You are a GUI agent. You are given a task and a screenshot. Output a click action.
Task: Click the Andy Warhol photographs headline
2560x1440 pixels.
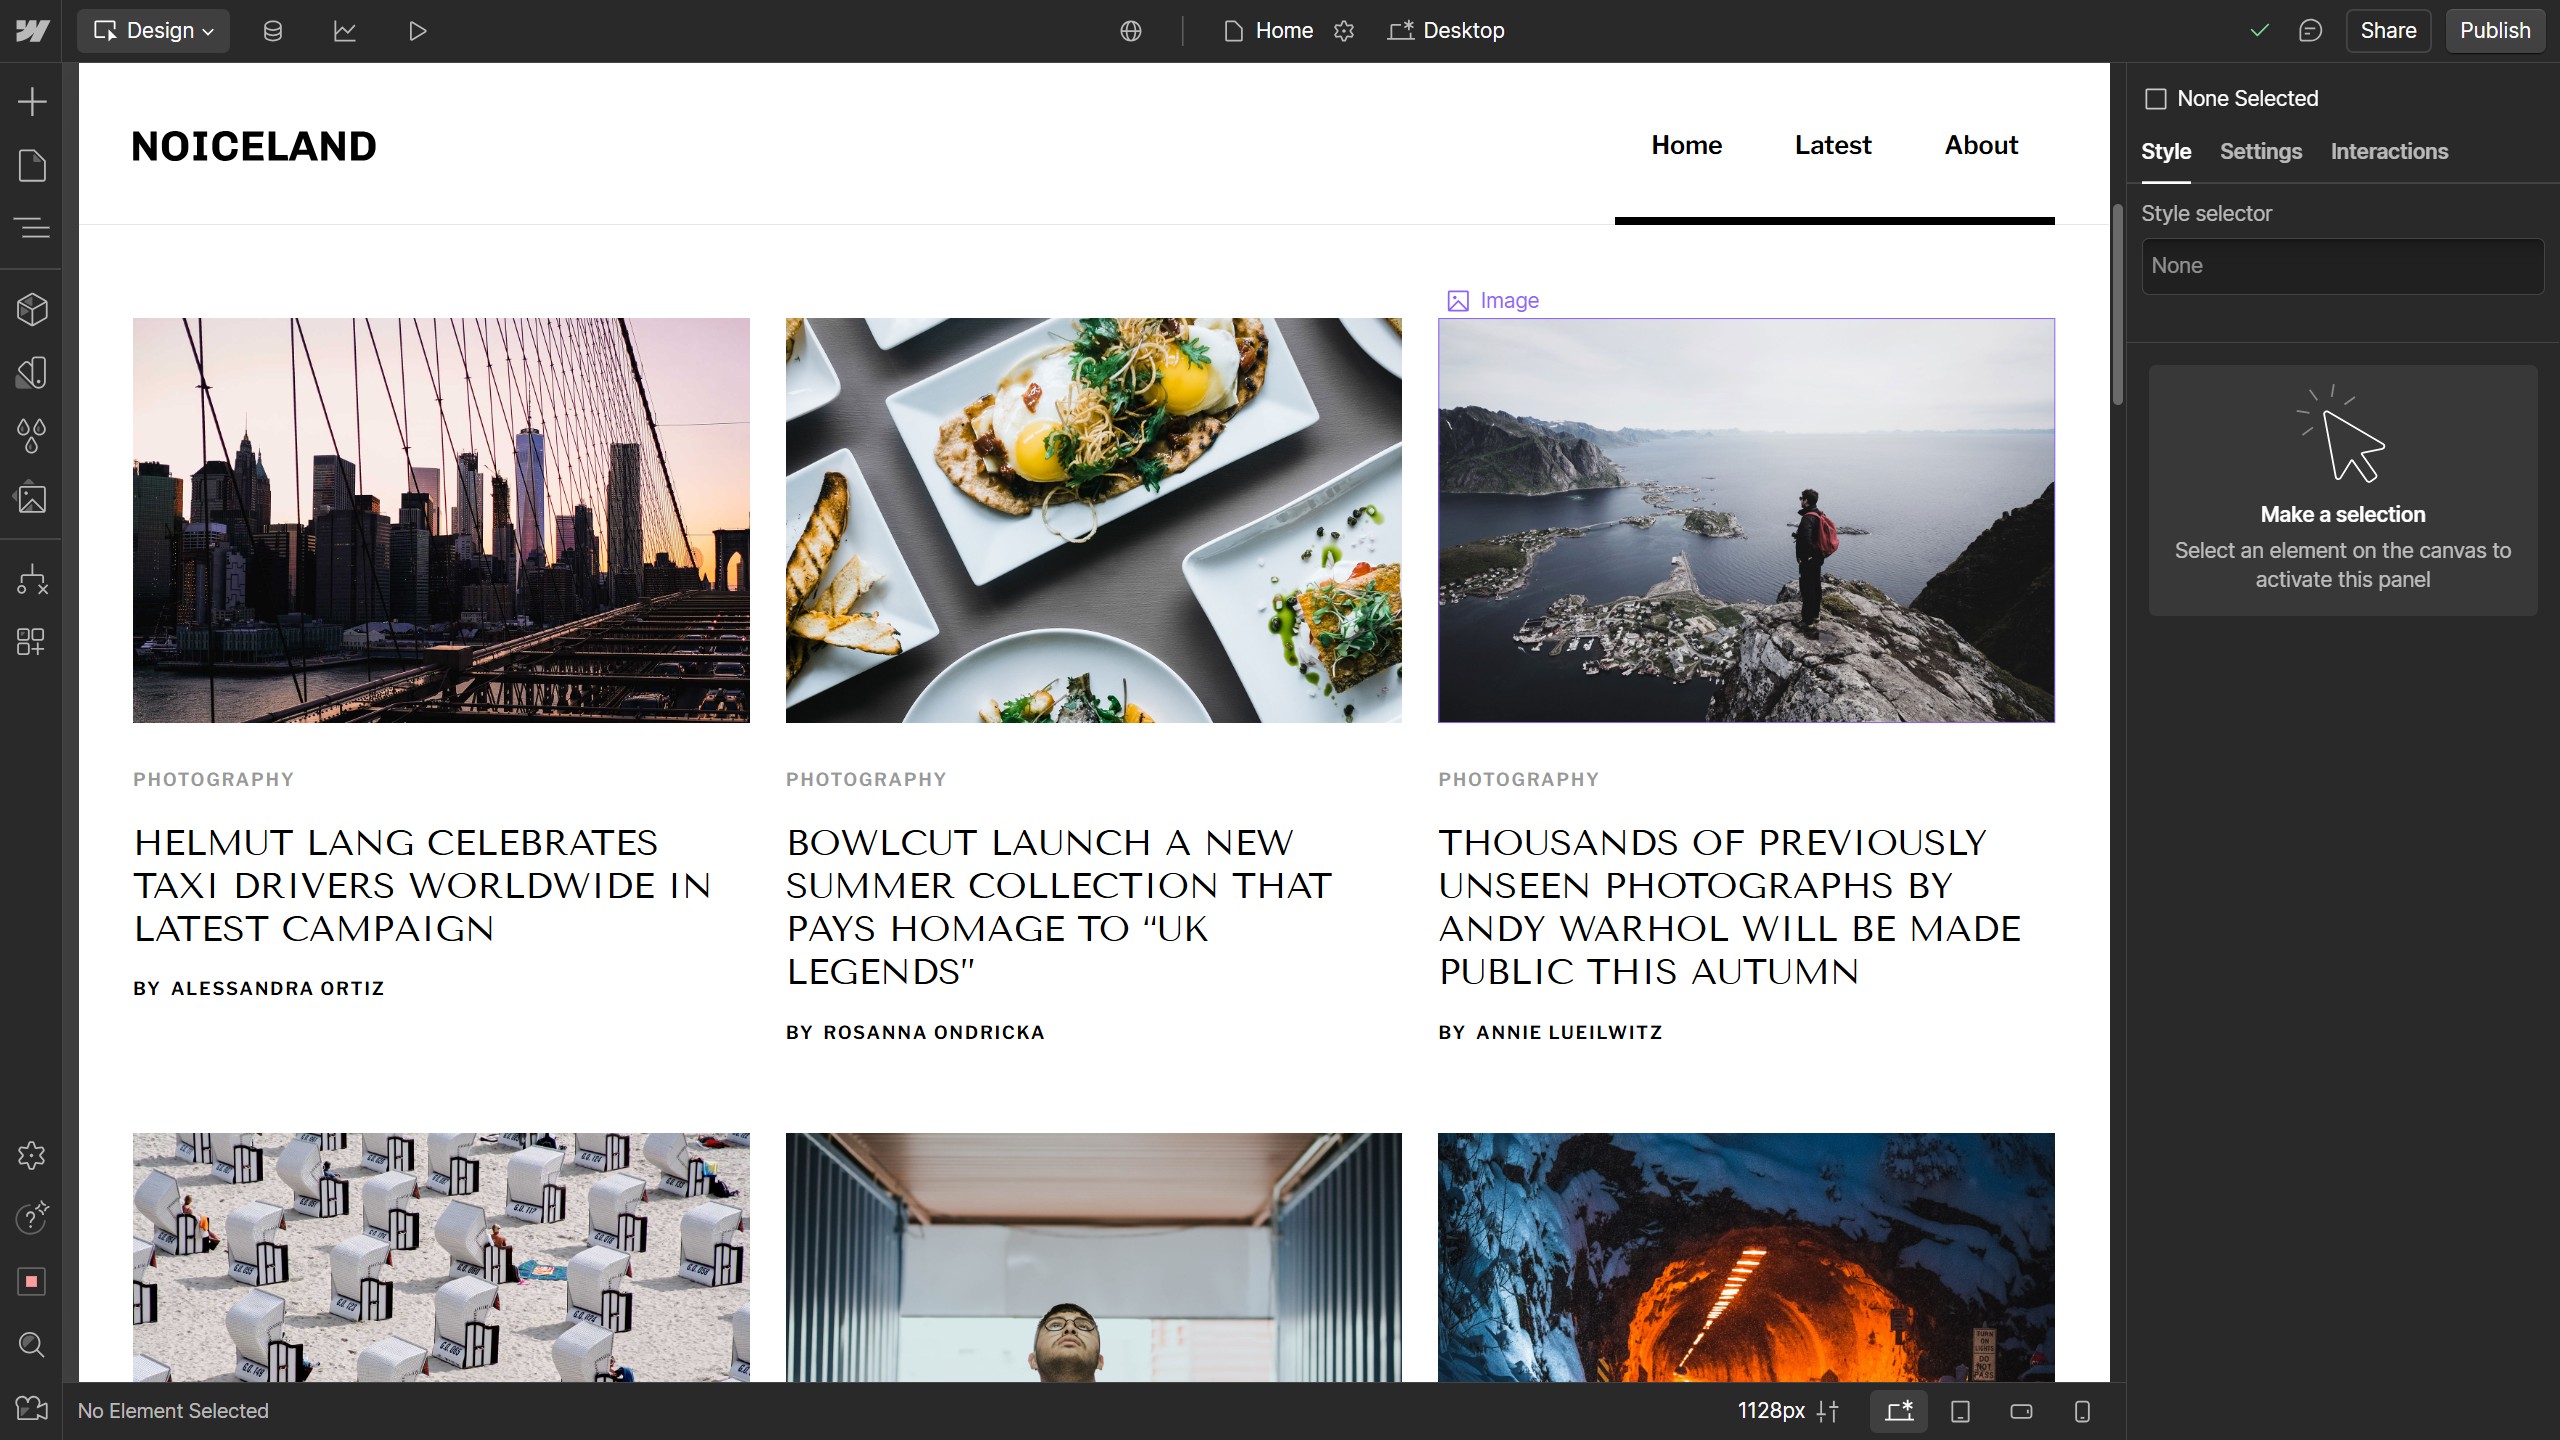click(x=1730, y=907)
